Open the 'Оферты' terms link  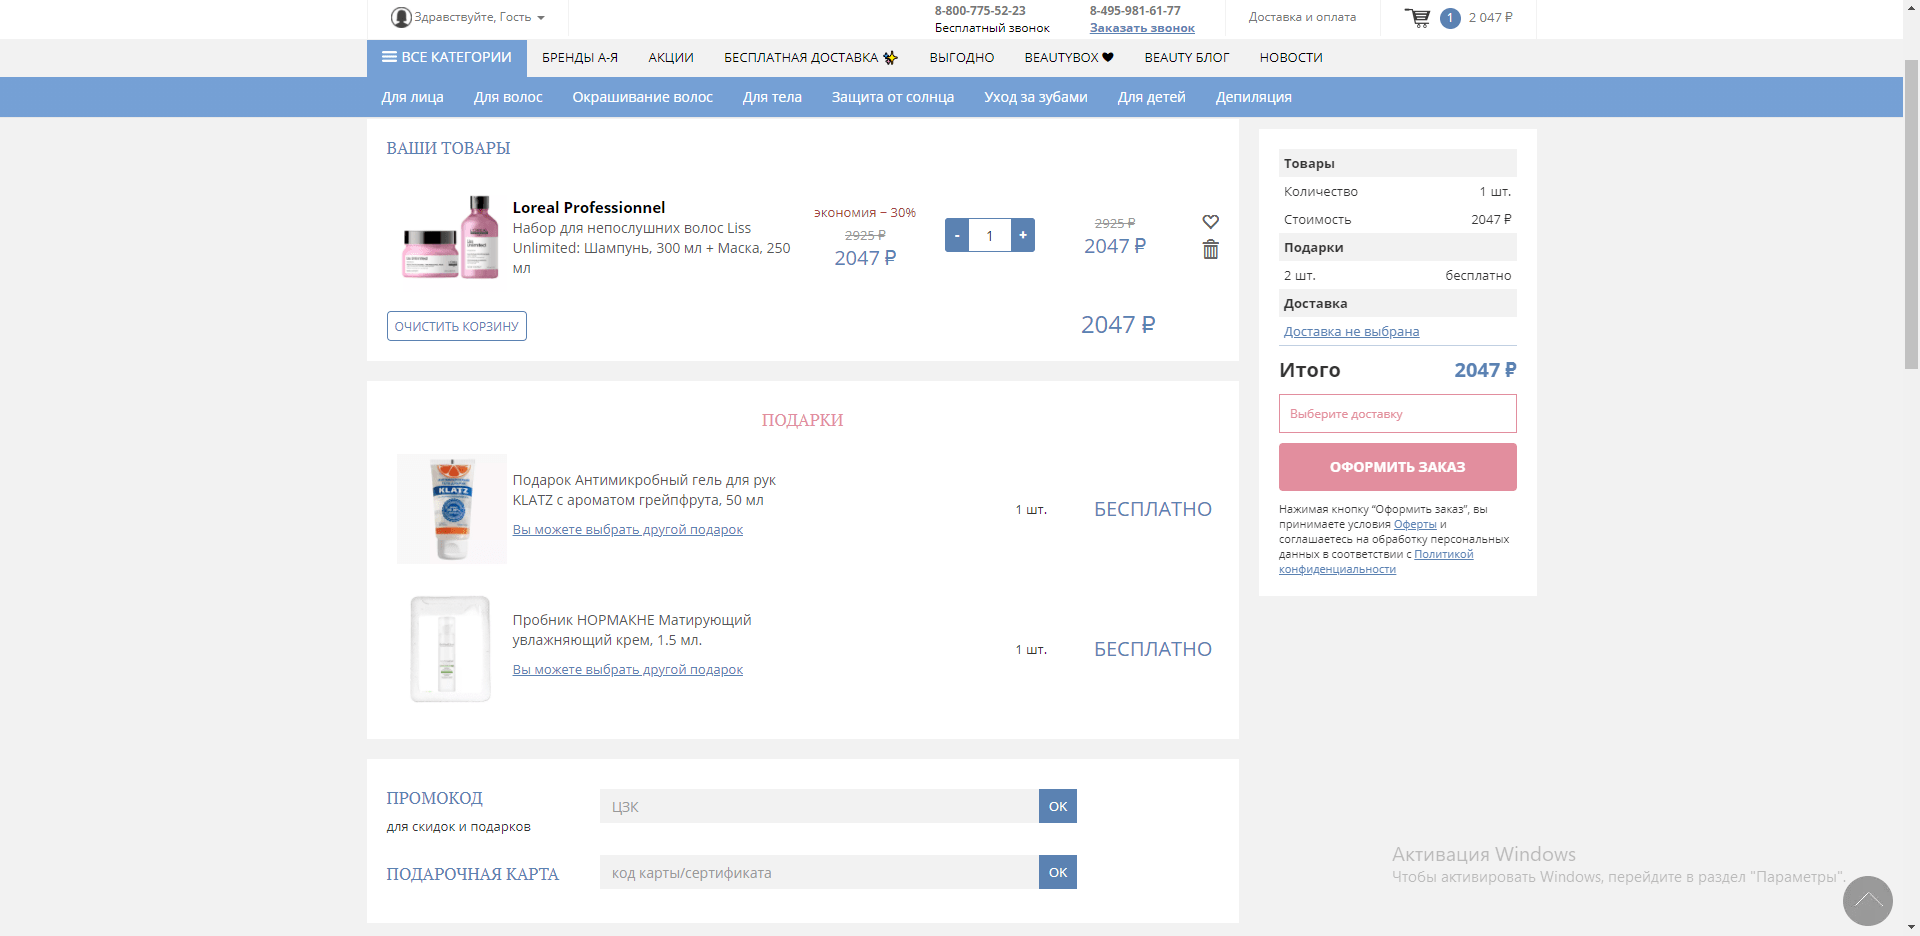pyautogui.click(x=1415, y=524)
